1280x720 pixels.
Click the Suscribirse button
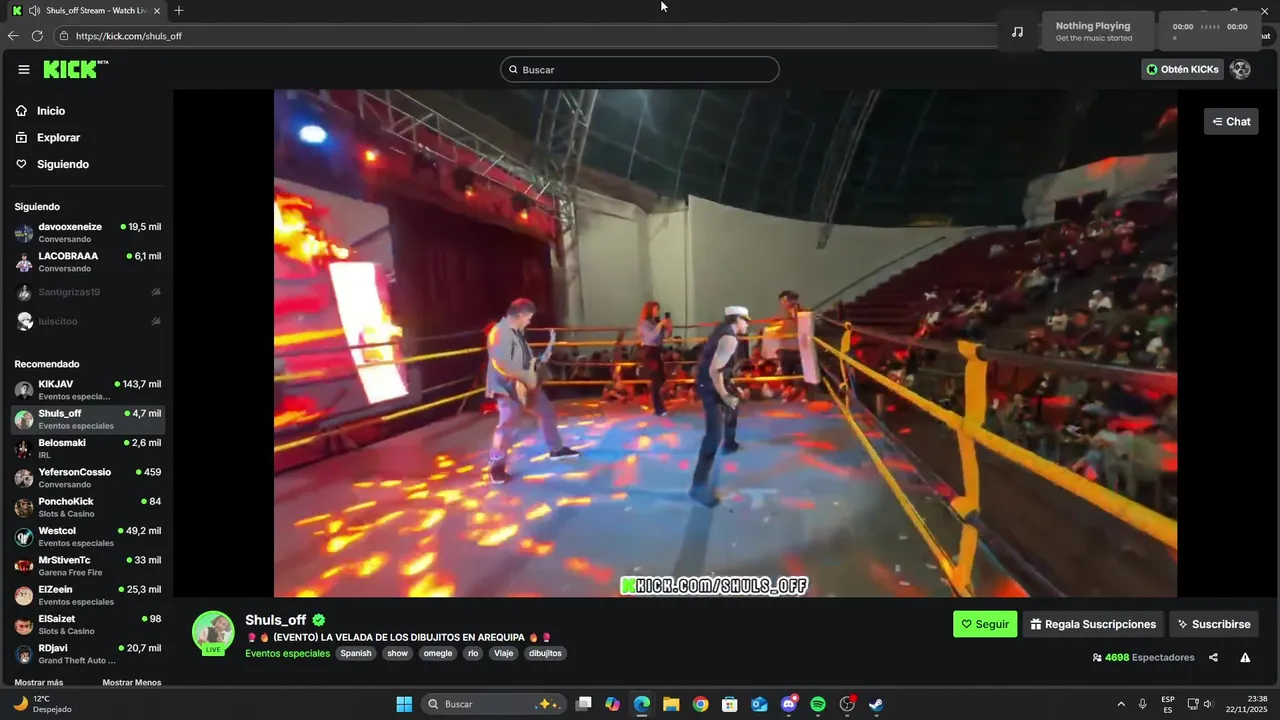[x=1214, y=624]
